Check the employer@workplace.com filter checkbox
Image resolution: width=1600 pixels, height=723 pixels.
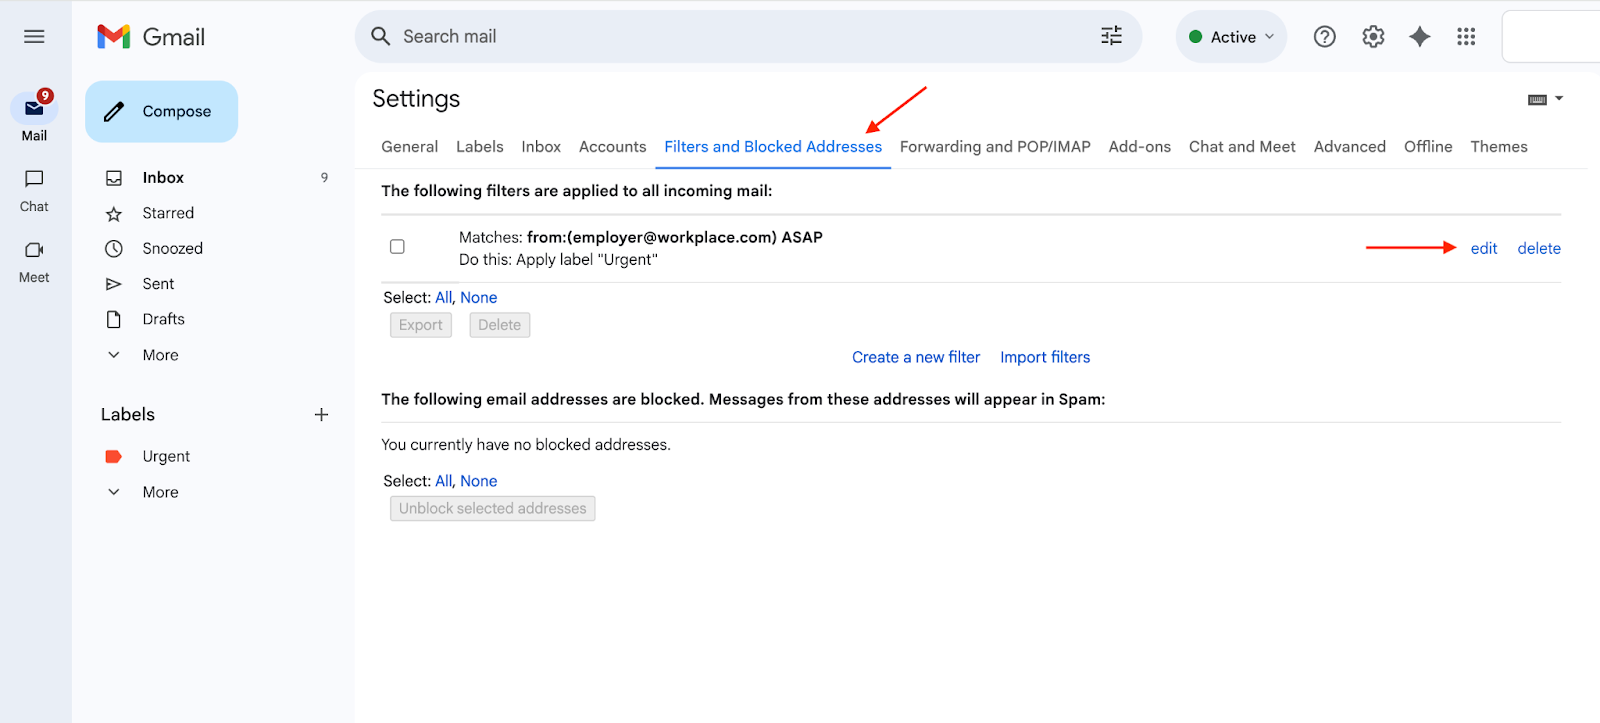pos(397,247)
